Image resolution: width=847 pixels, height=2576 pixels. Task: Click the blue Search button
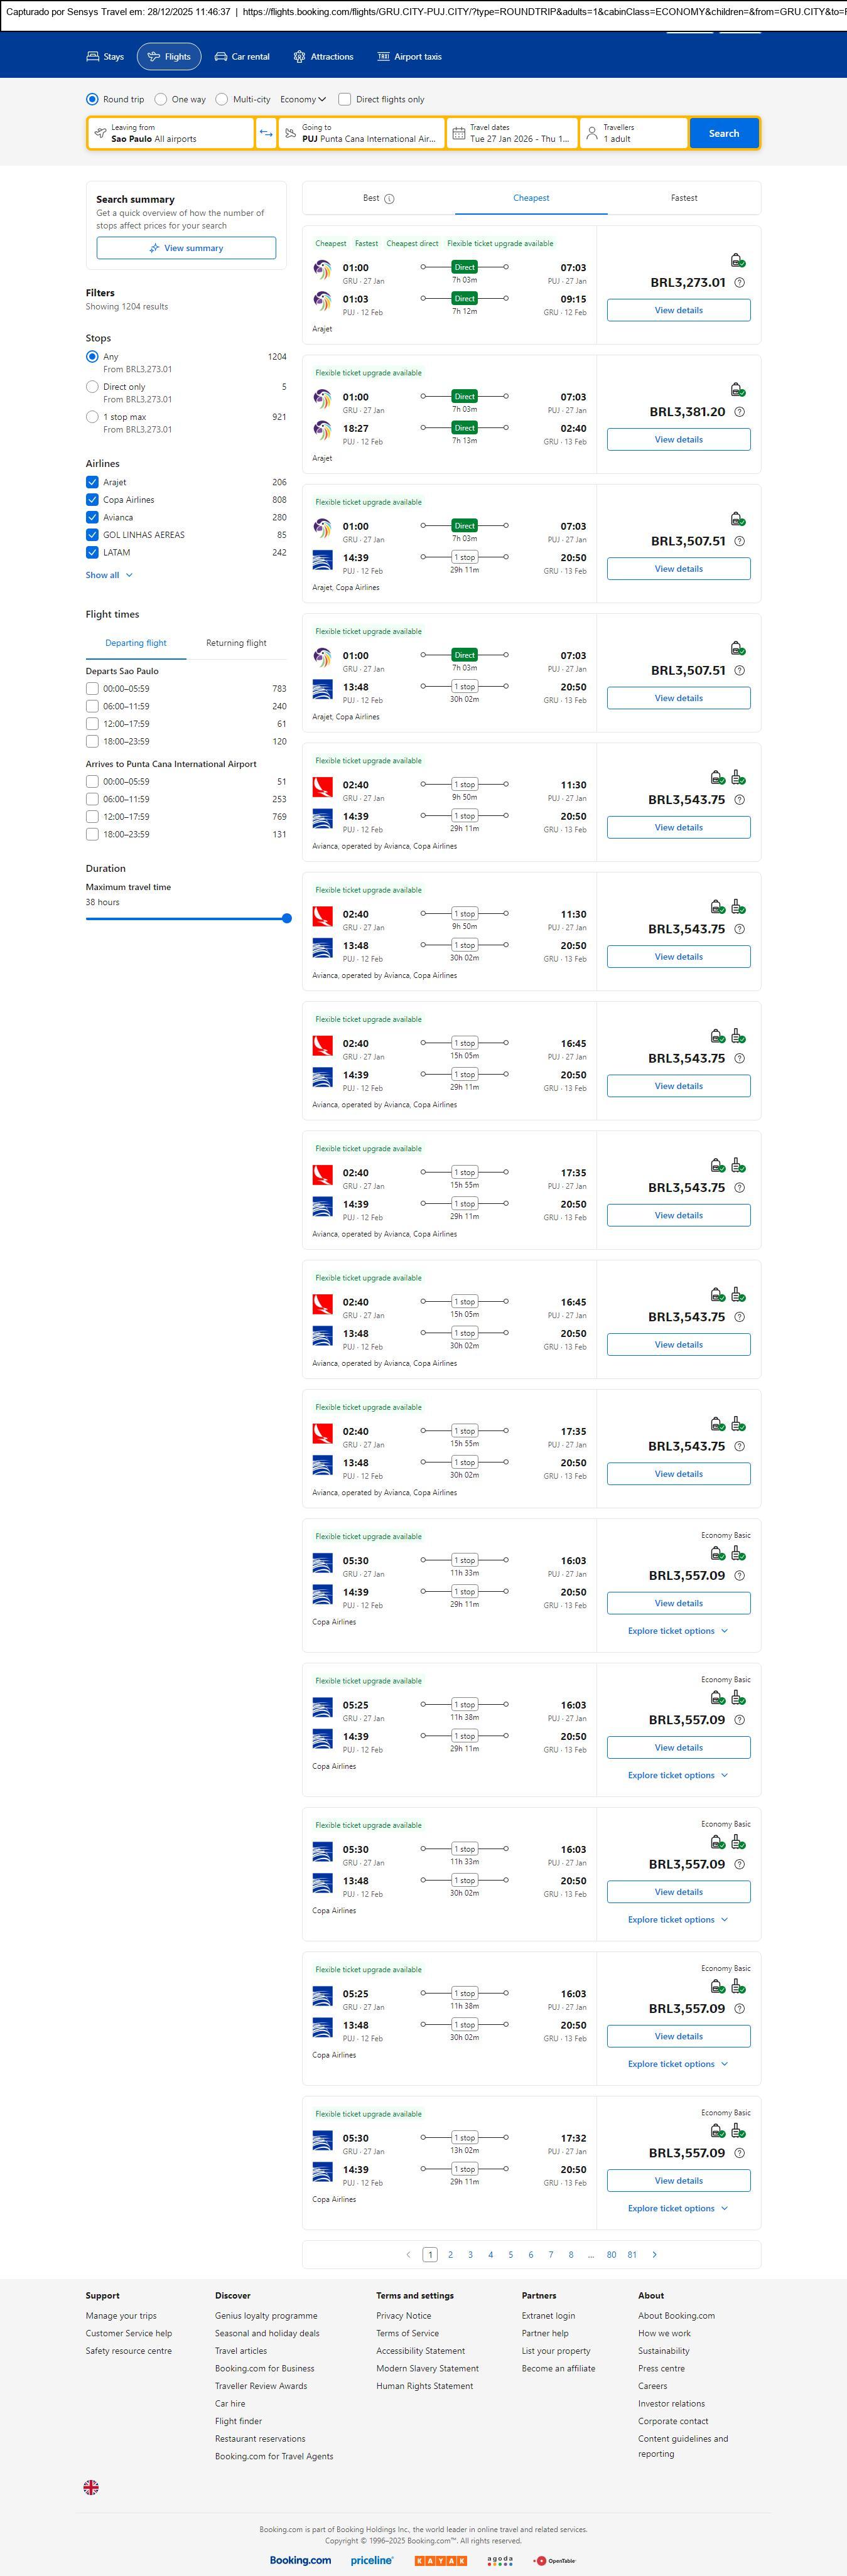[x=723, y=133]
